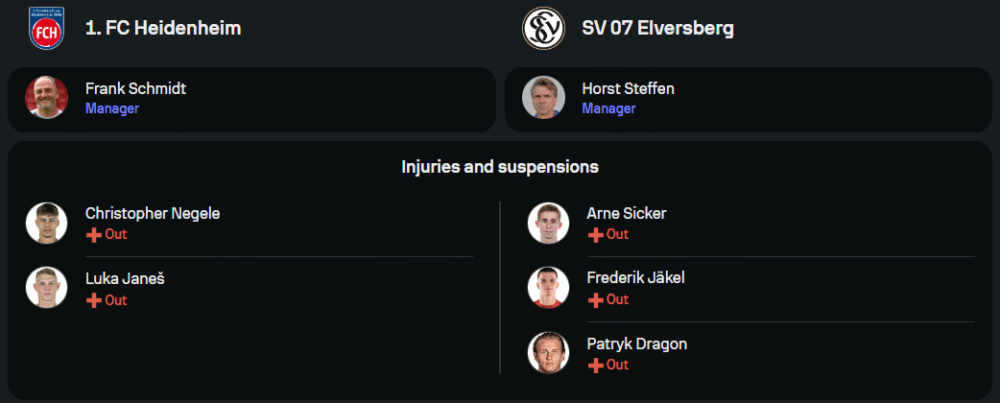Image resolution: width=1000 pixels, height=403 pixels.
Task: Open the Patryk Dragon player name link
Action: pyautogui.click(x=637, y=344)
